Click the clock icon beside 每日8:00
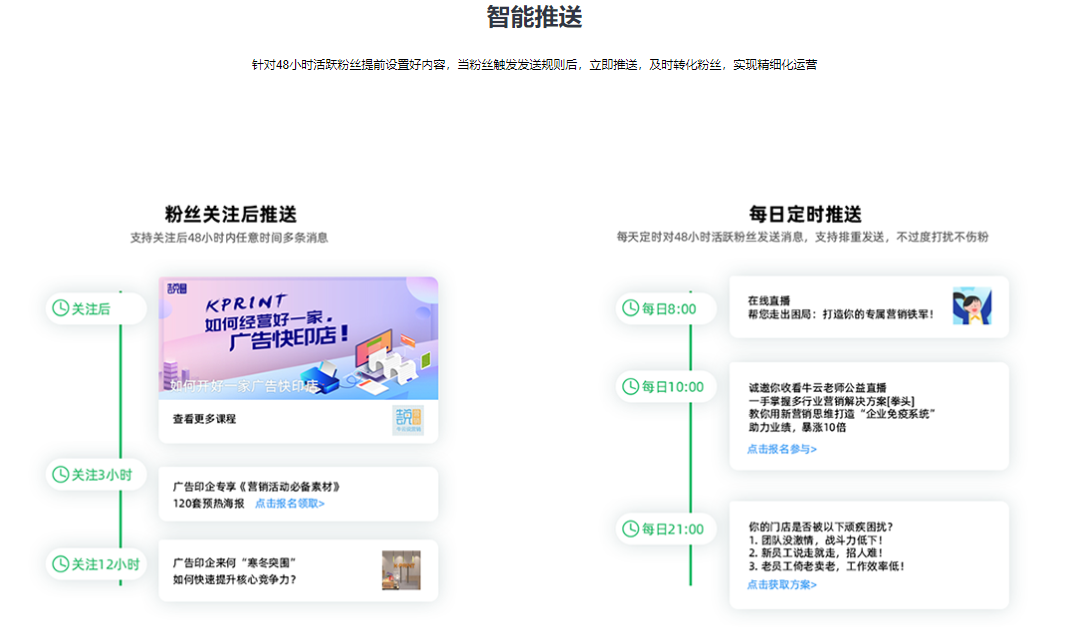This screenshot has width=1076, height=644. (630, 308)
